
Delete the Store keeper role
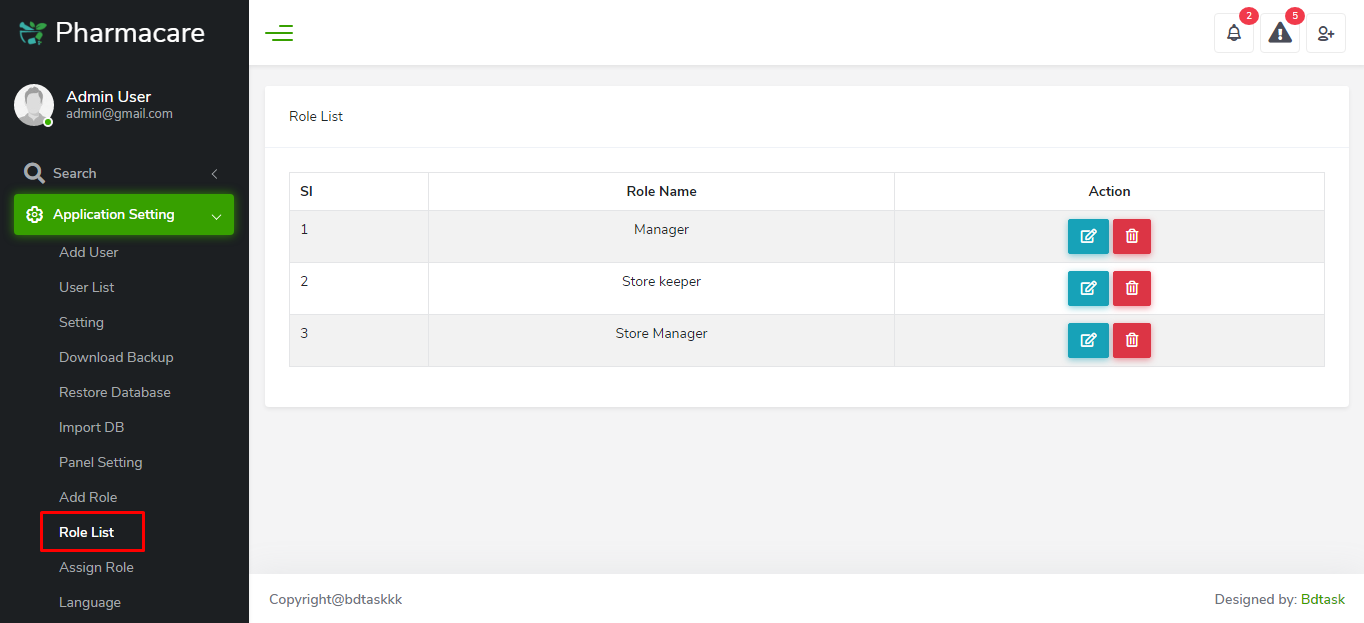[1132, 289]
